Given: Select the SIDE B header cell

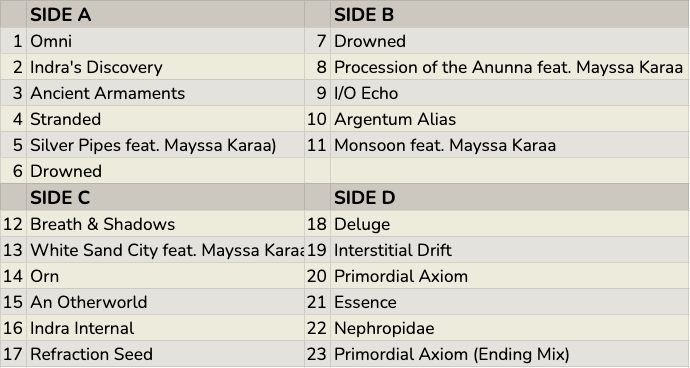Looking at the screenshot, I should coord(509,15).
